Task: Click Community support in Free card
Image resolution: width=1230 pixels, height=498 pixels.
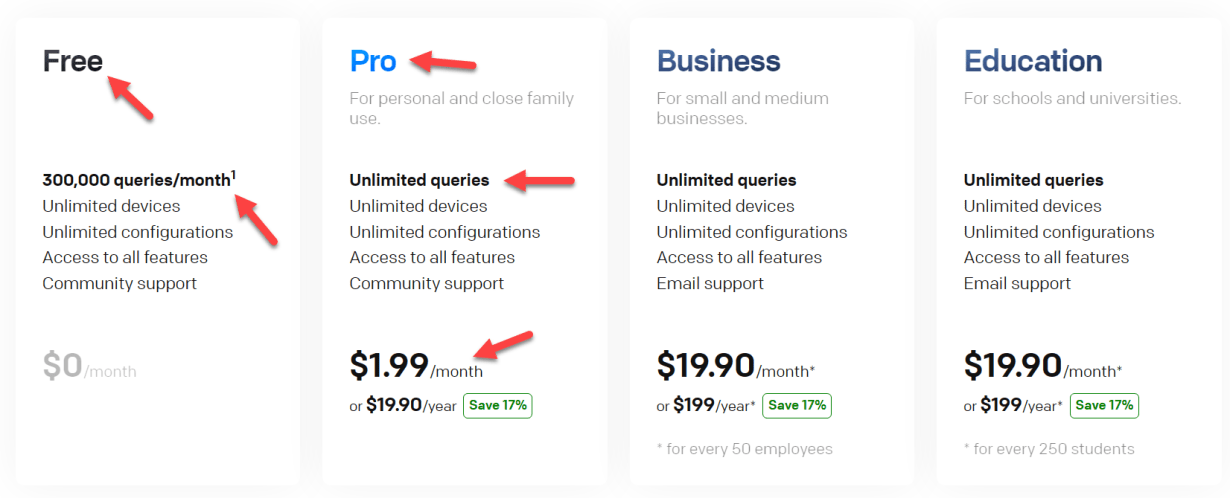Action: (x=119, y=283)
